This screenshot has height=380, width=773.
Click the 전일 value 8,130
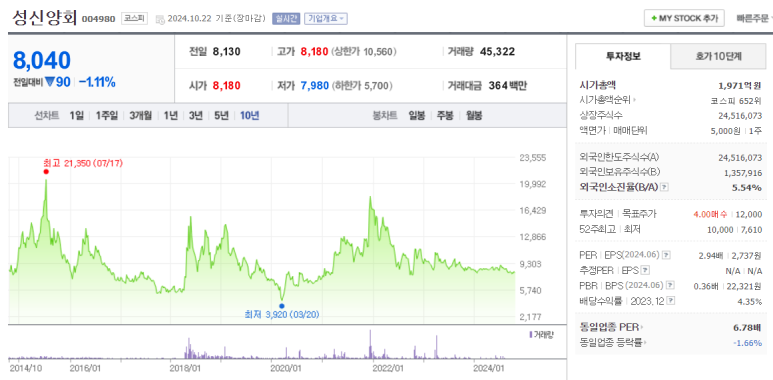click(227, 51)
